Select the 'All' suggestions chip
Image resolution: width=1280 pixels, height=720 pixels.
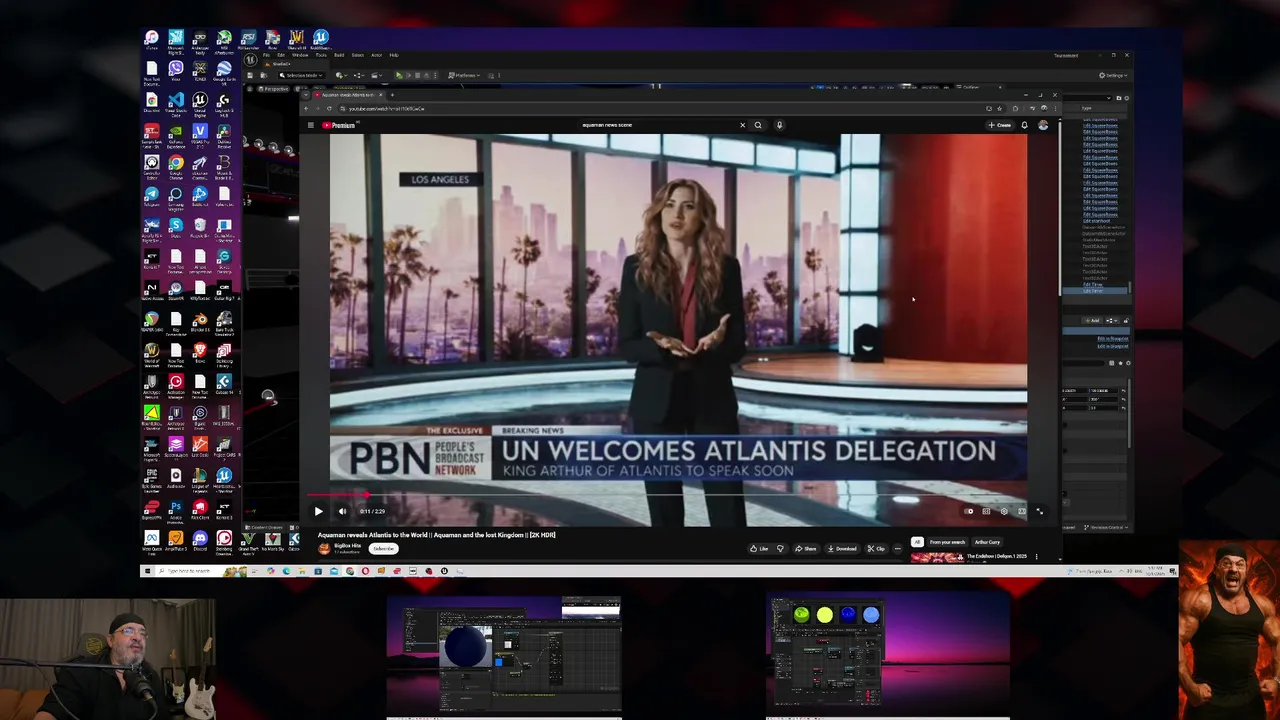tap(917, 542)
